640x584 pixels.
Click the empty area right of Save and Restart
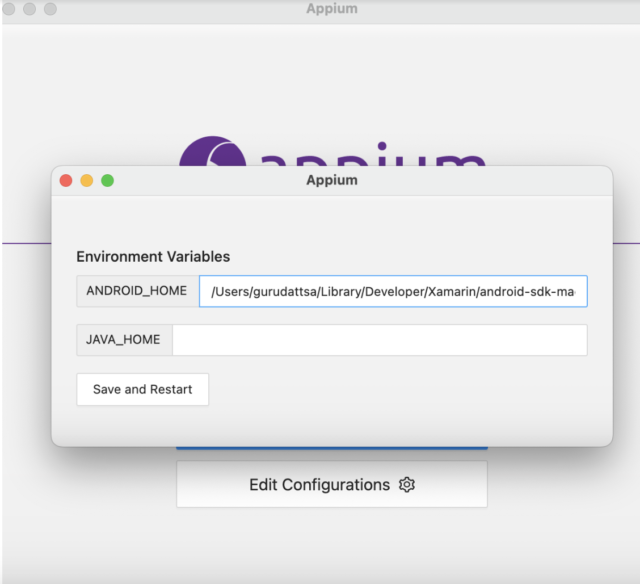(x=400, y=390)
